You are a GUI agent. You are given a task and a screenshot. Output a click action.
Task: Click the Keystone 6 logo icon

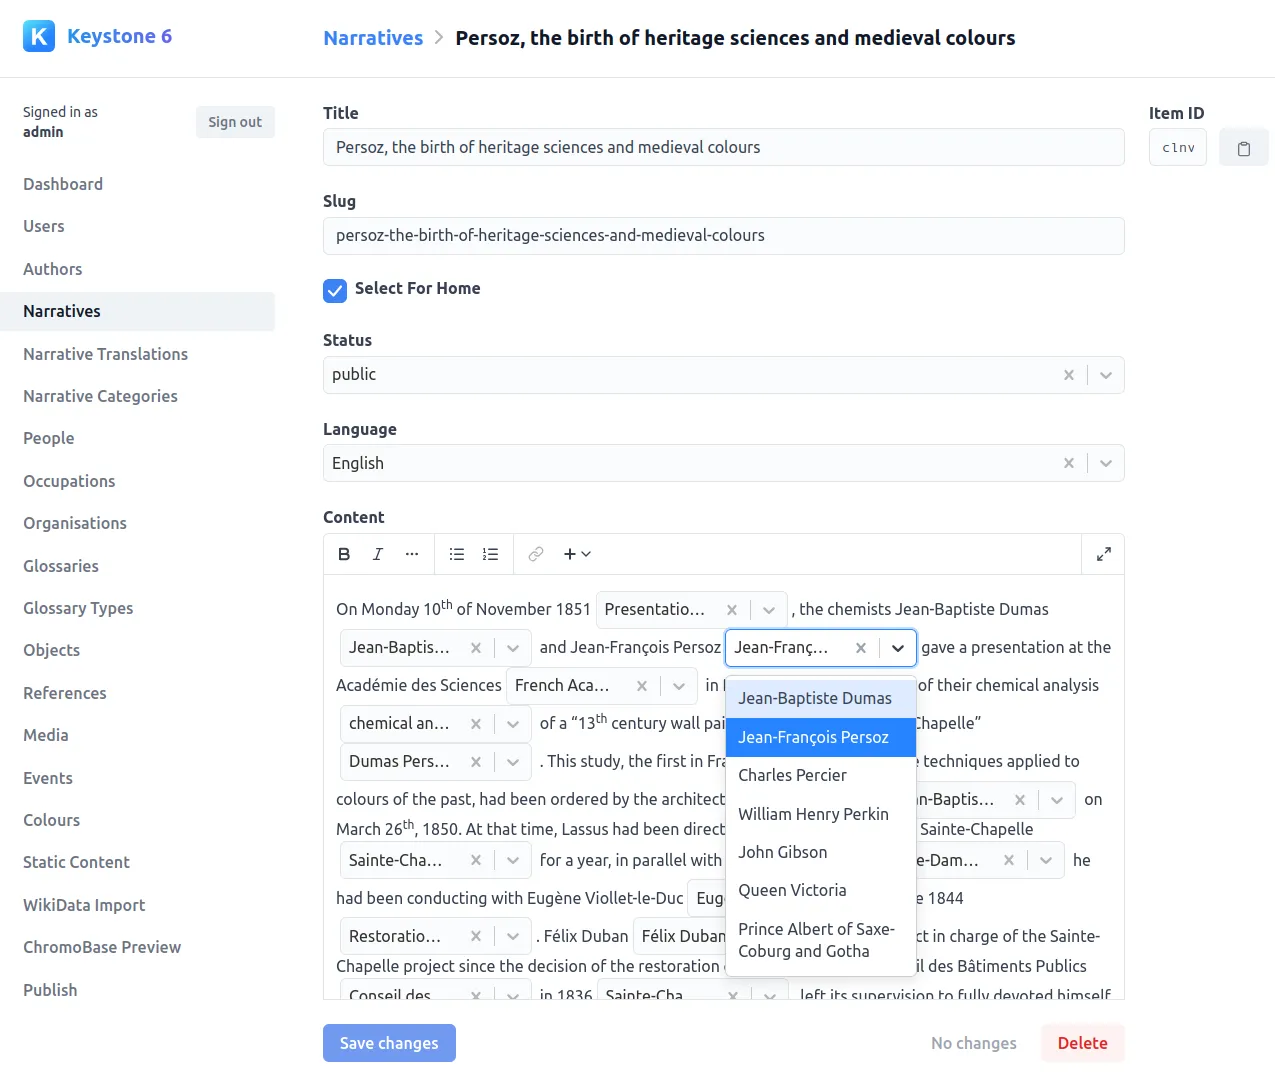click(x=39, y=36)
